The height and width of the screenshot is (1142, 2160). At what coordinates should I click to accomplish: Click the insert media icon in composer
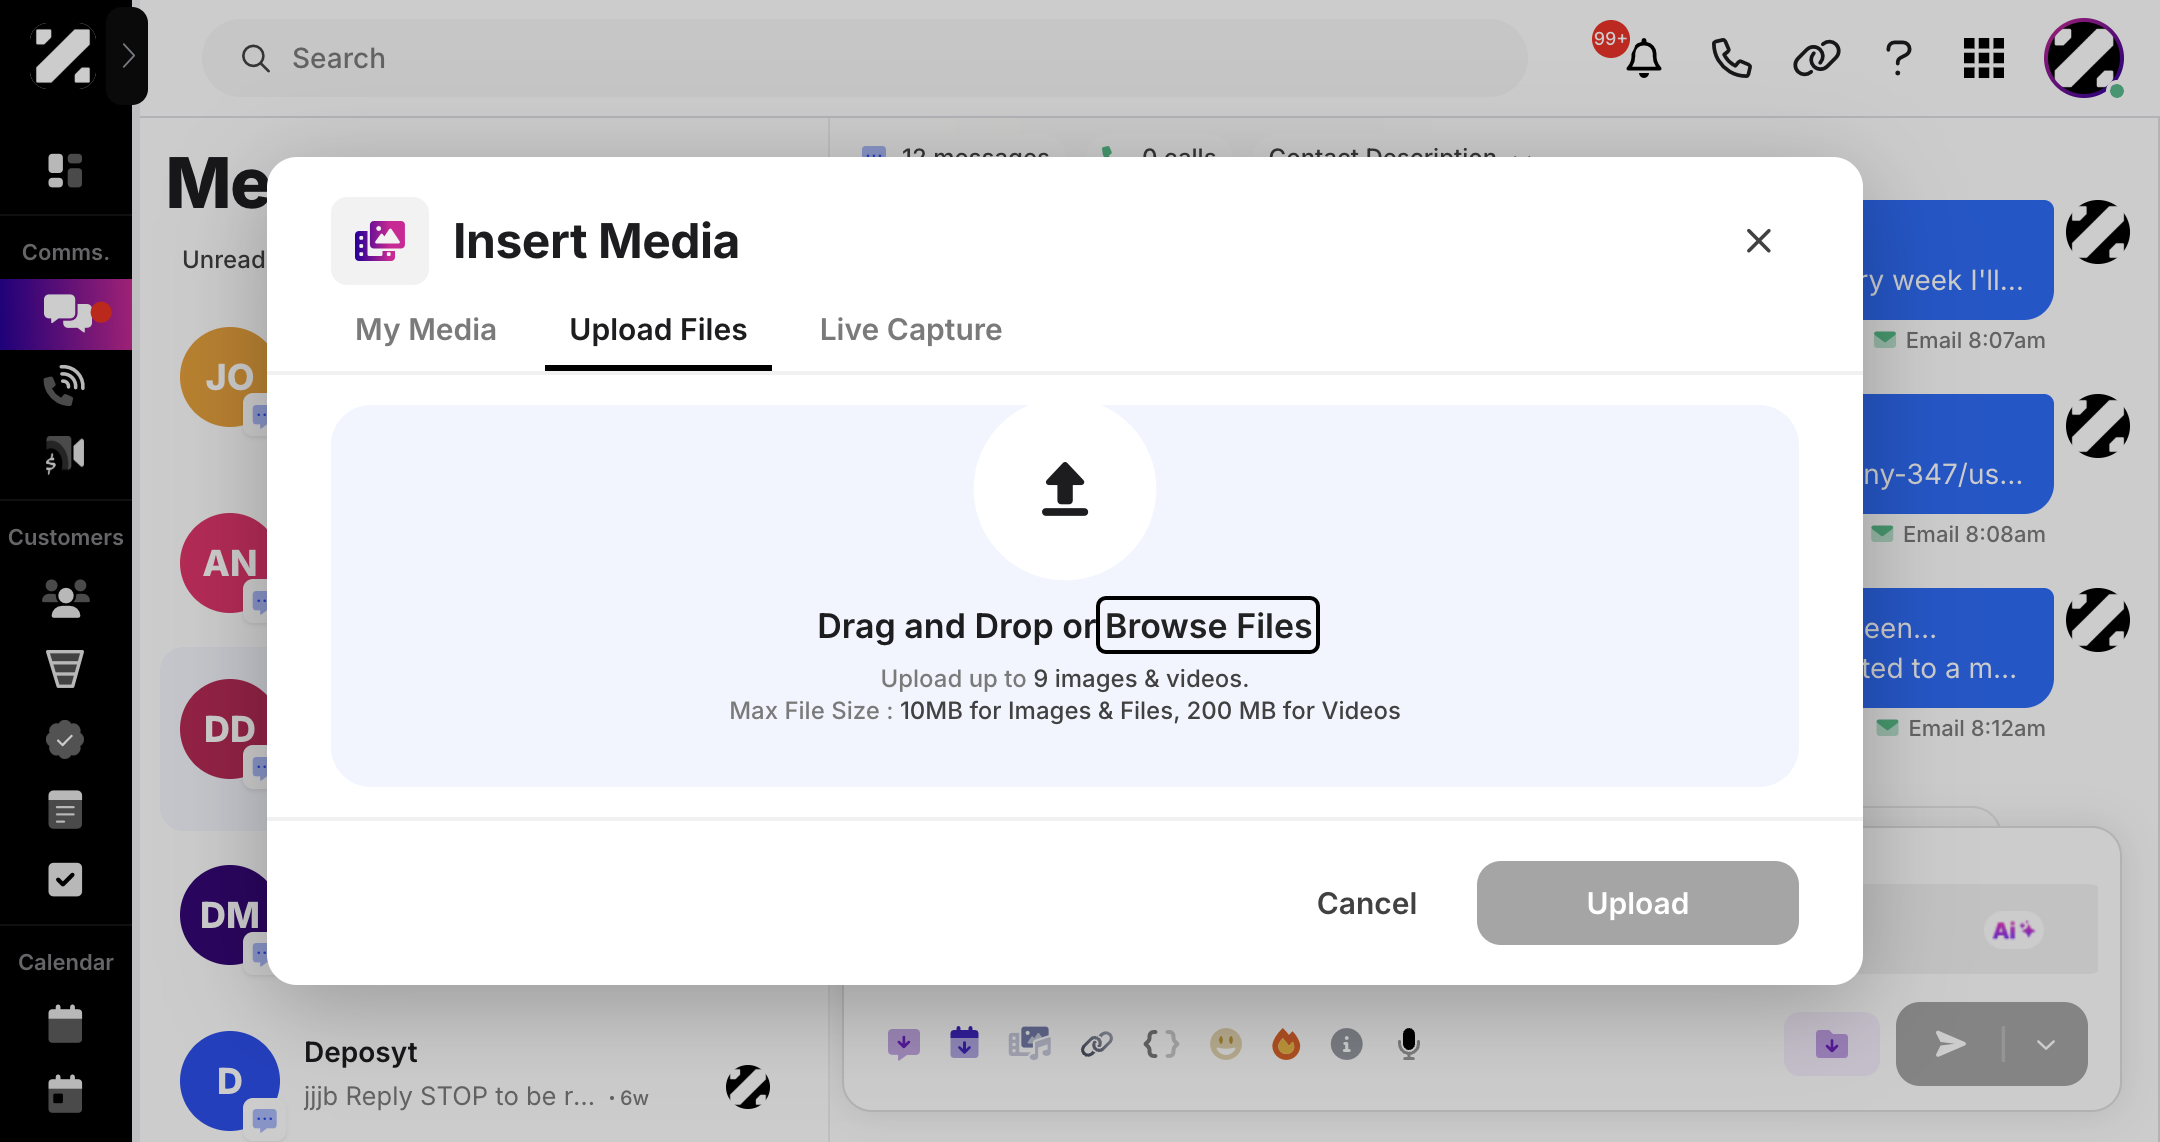point(1029,1044)
